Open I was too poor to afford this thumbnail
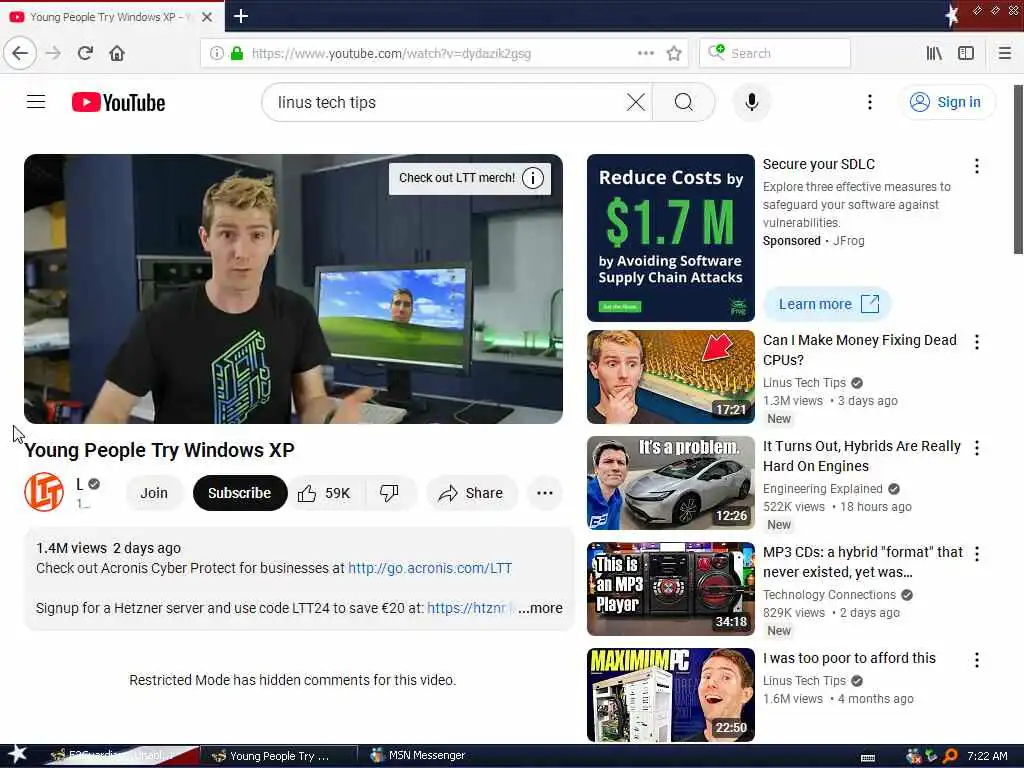1024x768 pixels. pyautogui.click(x=671, y=695)
